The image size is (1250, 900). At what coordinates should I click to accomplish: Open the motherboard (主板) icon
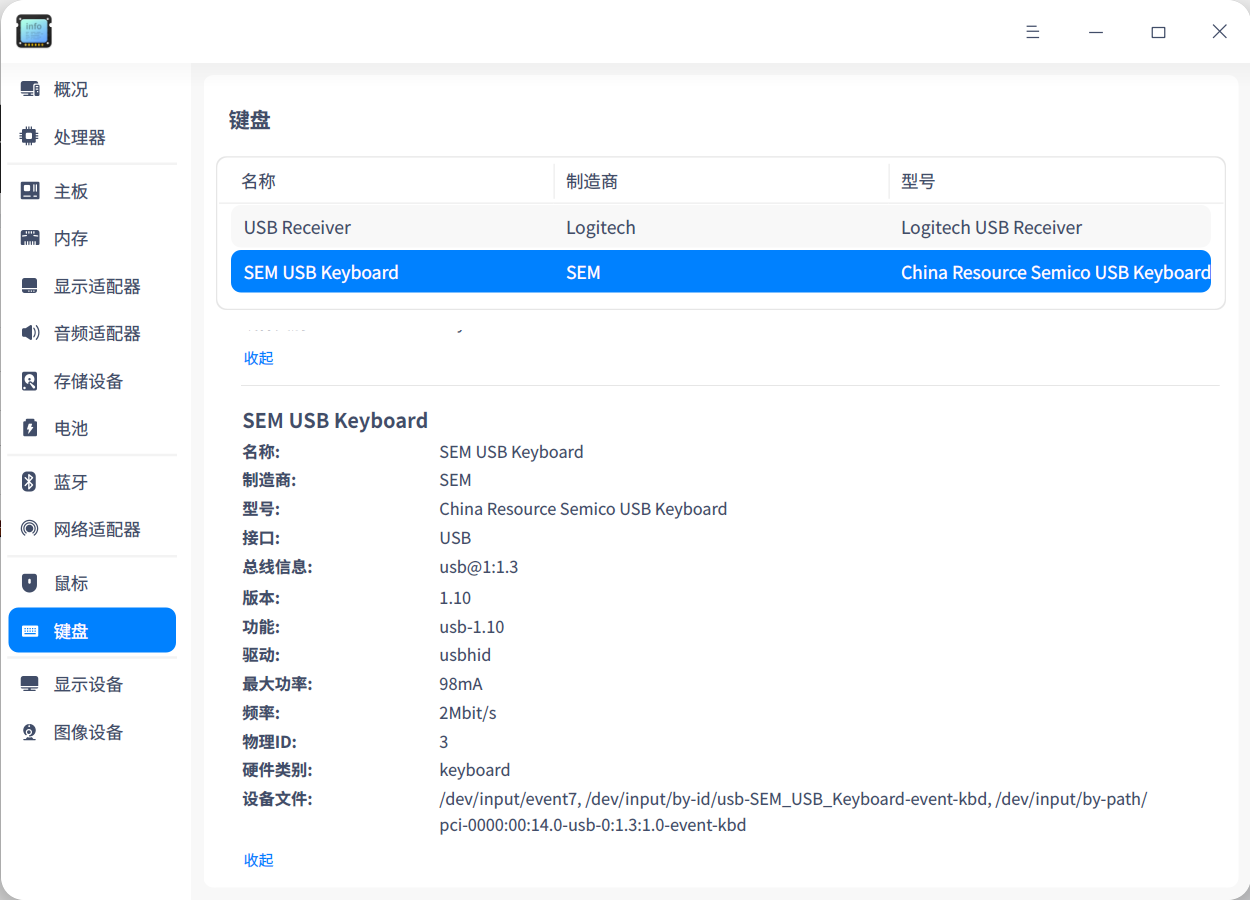[30, 191]
